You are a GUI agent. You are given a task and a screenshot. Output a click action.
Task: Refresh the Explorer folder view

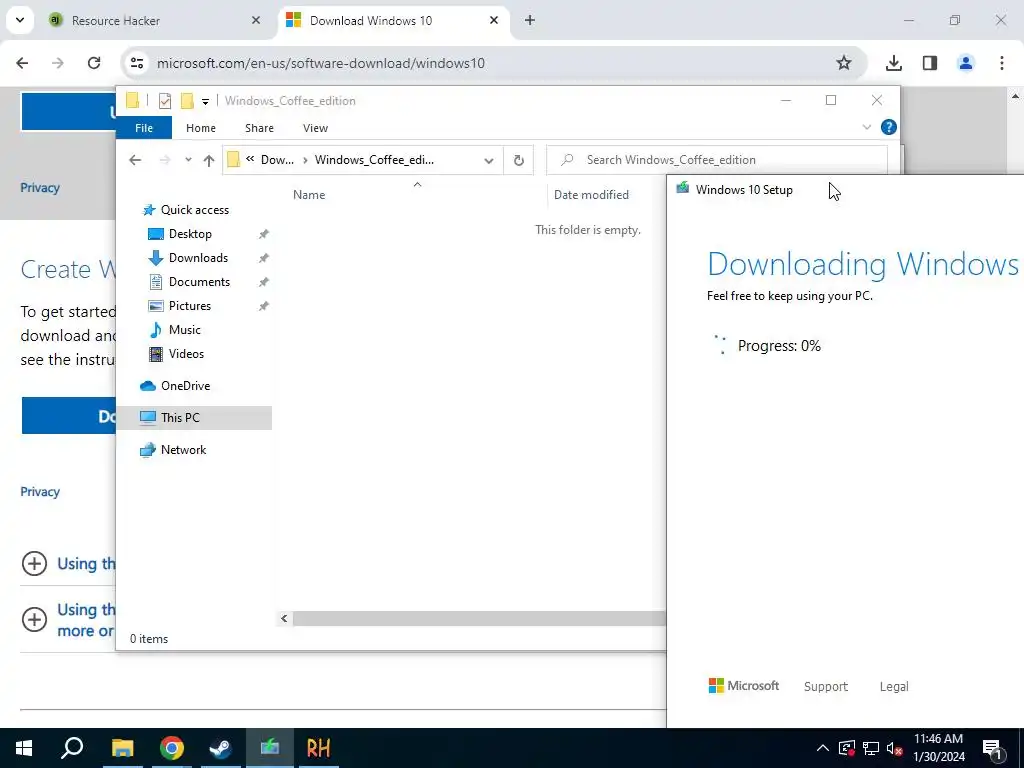point(519,160)
